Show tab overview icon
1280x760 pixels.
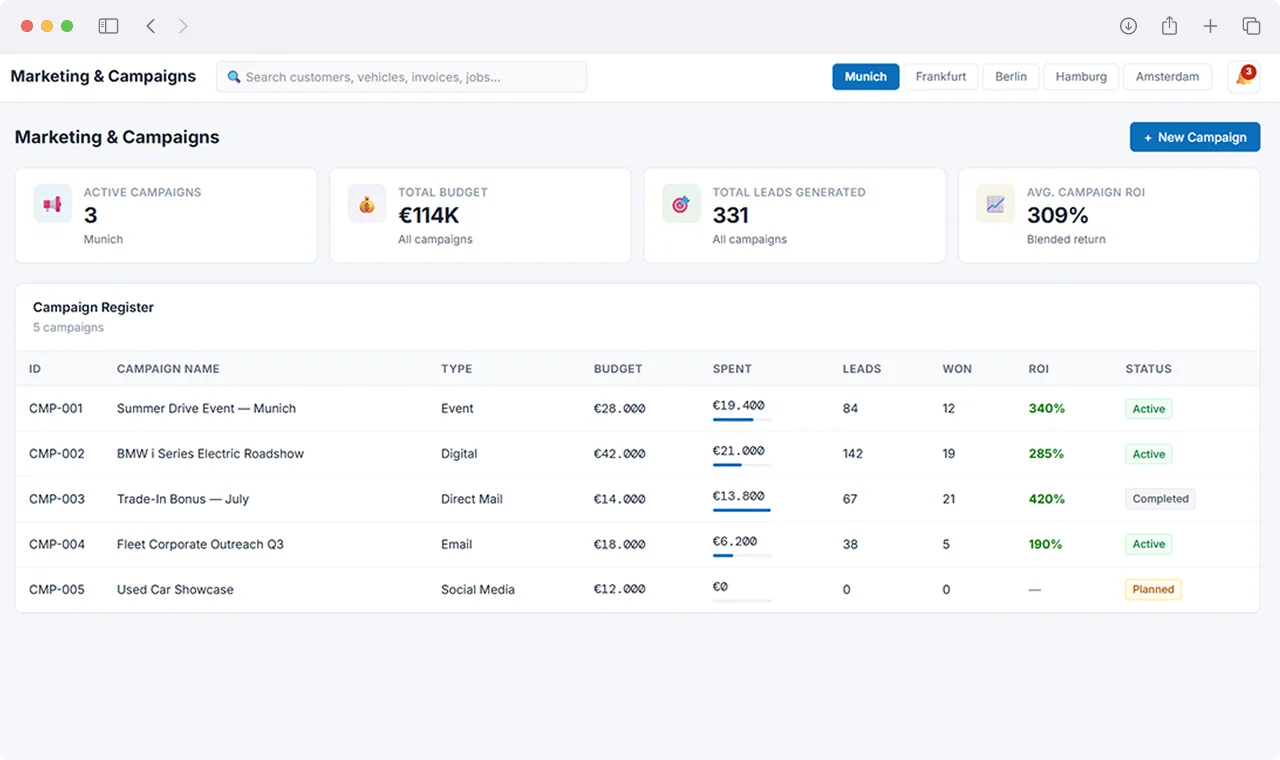[1251, 26]
